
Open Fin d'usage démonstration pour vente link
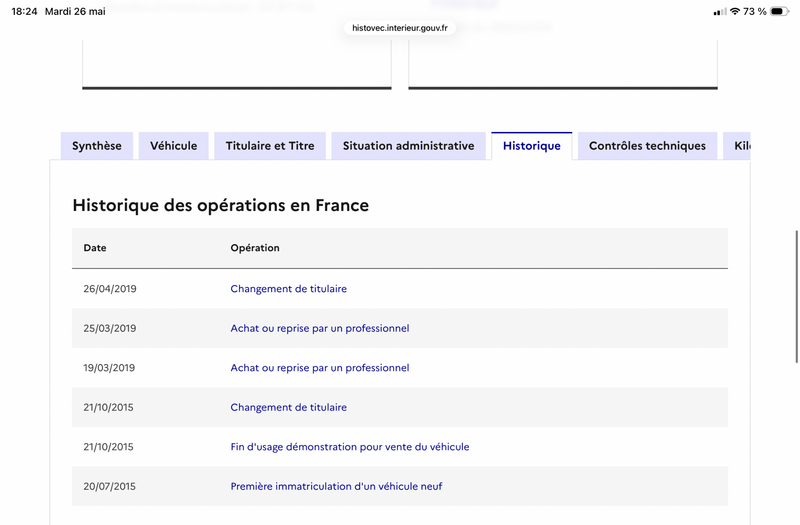[x=349, y=447]
